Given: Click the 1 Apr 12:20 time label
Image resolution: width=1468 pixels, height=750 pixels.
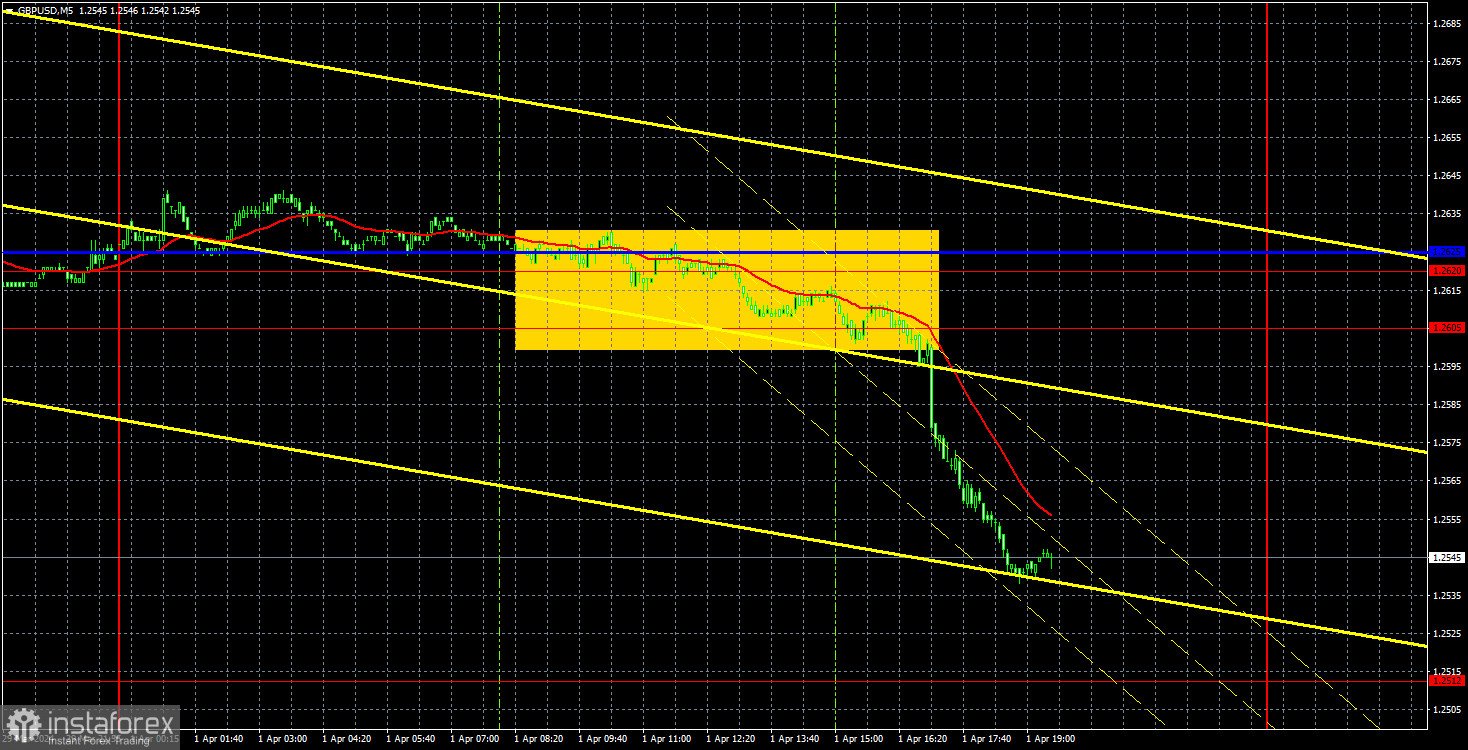Looking at the screenshot, I should point(731,739).
